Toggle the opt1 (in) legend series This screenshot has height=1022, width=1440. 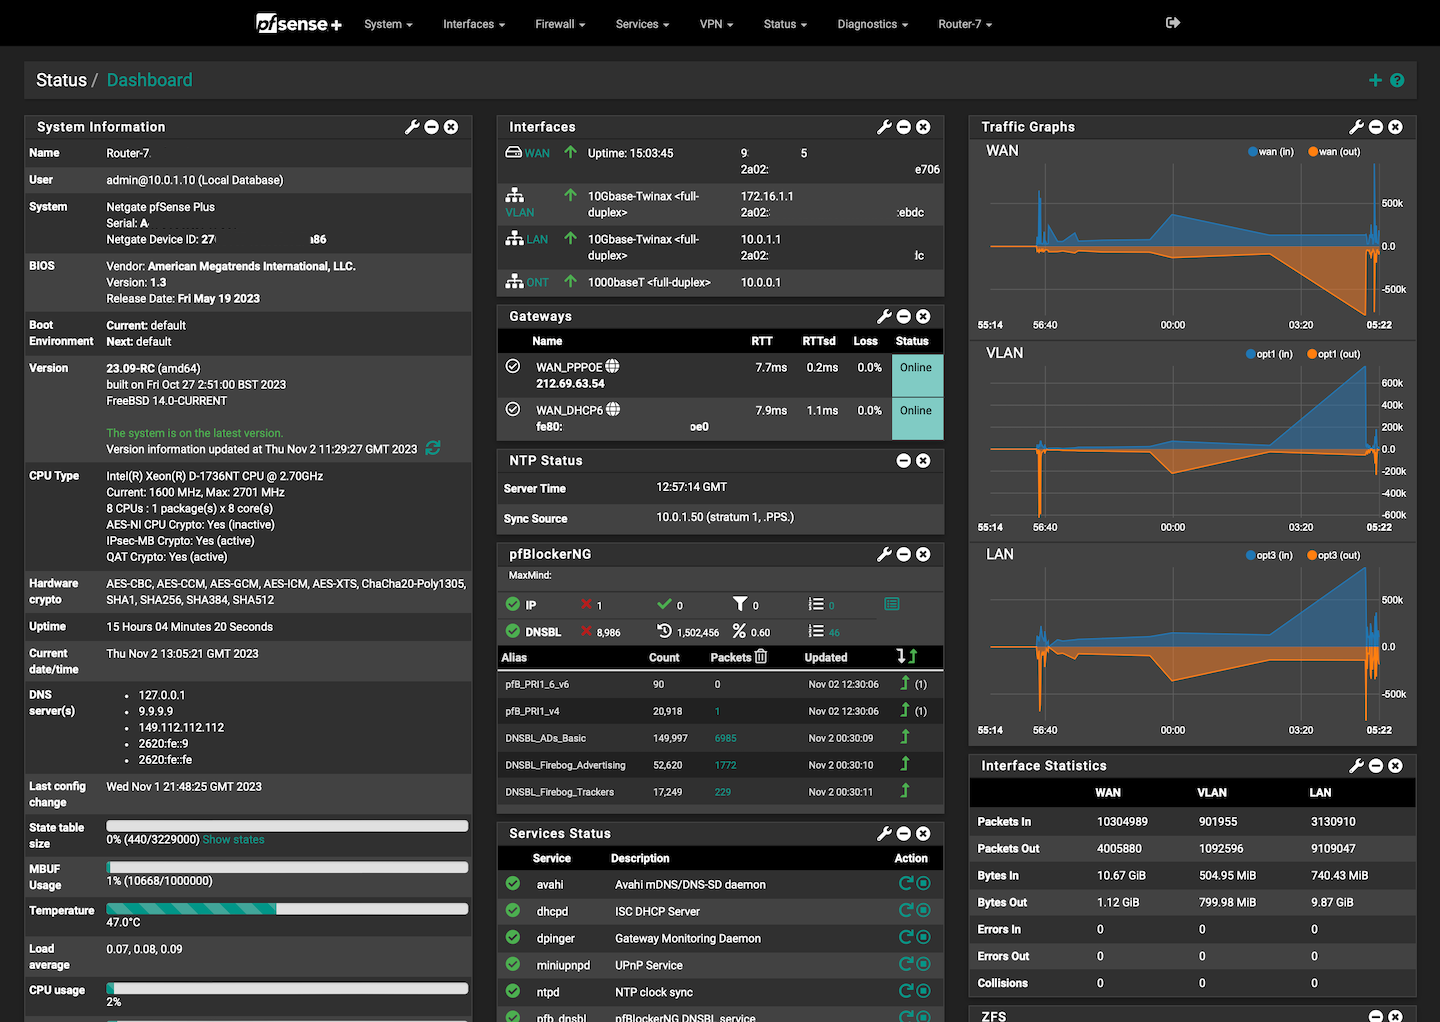pos(1269,354)
